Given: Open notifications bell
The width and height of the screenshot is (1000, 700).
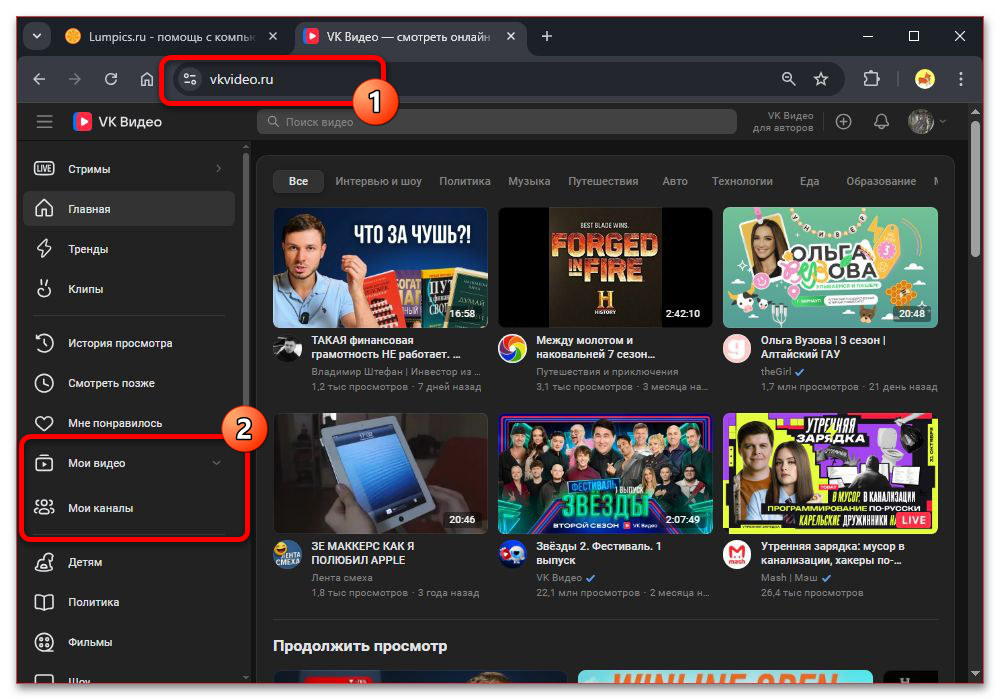Looking at the screenshot, I should pos(881,122).
